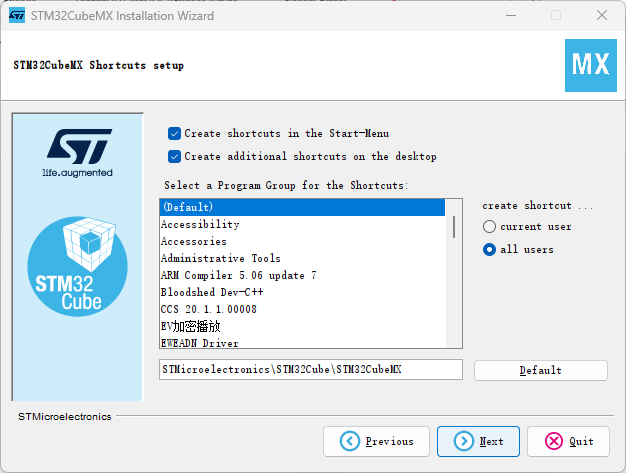Quit the installation wizard
Viewport: 626px width, 473px height.
pos(569,441)
